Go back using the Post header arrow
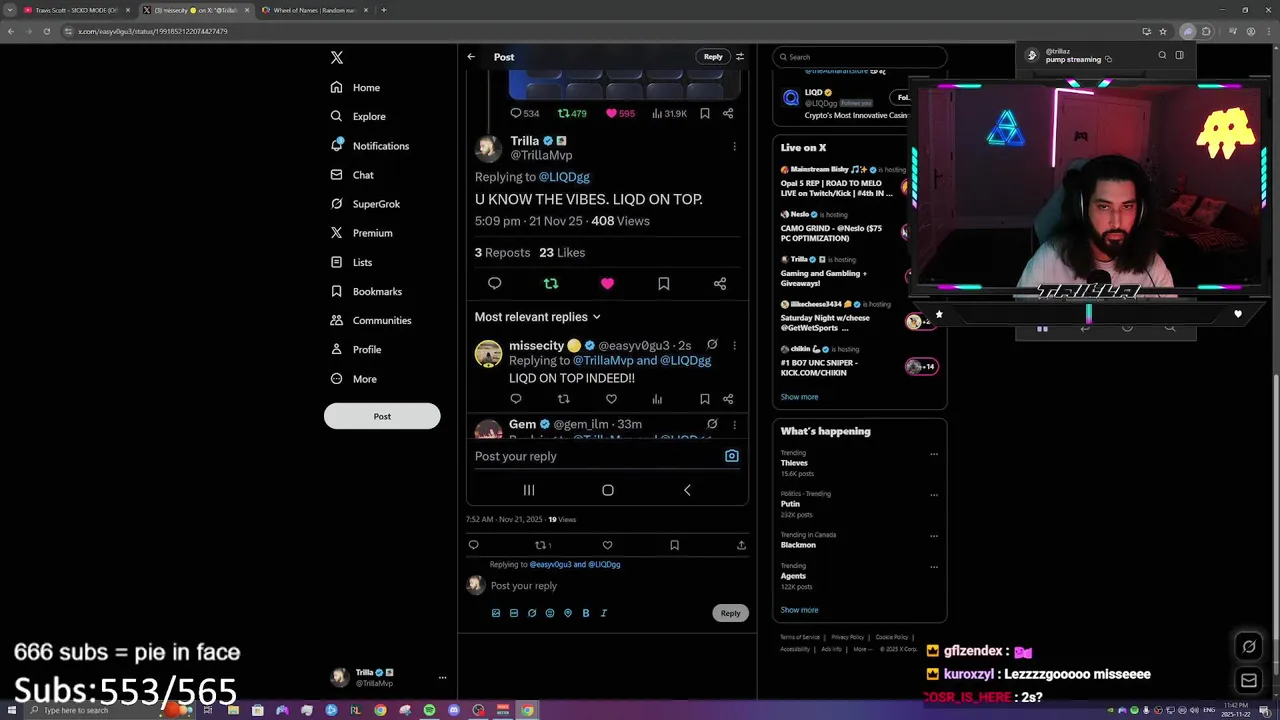The width and height of the screenshot is (1280, 720). coord(471,57)
